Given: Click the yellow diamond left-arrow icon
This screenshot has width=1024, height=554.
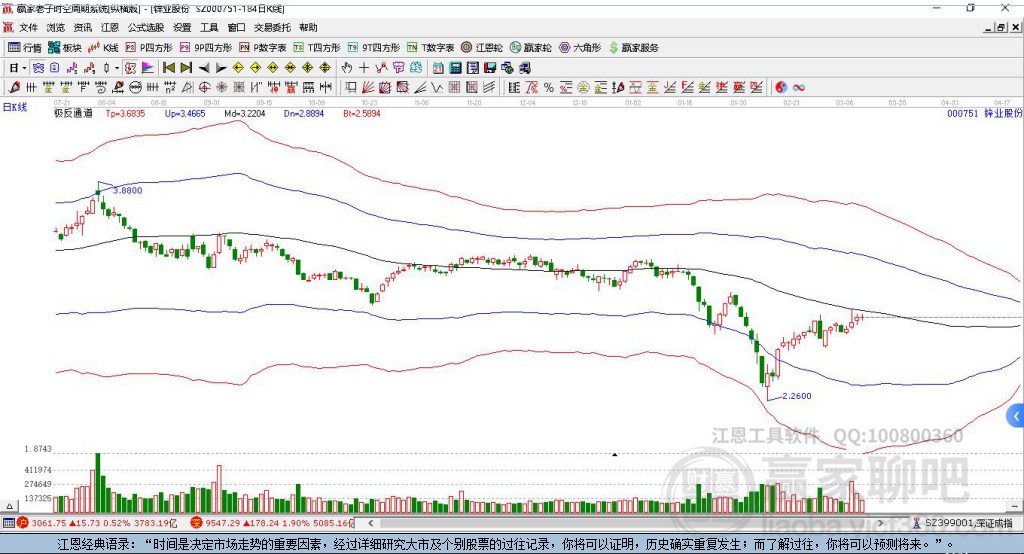Looking at the screenshot, I should (x=238, y=68).
